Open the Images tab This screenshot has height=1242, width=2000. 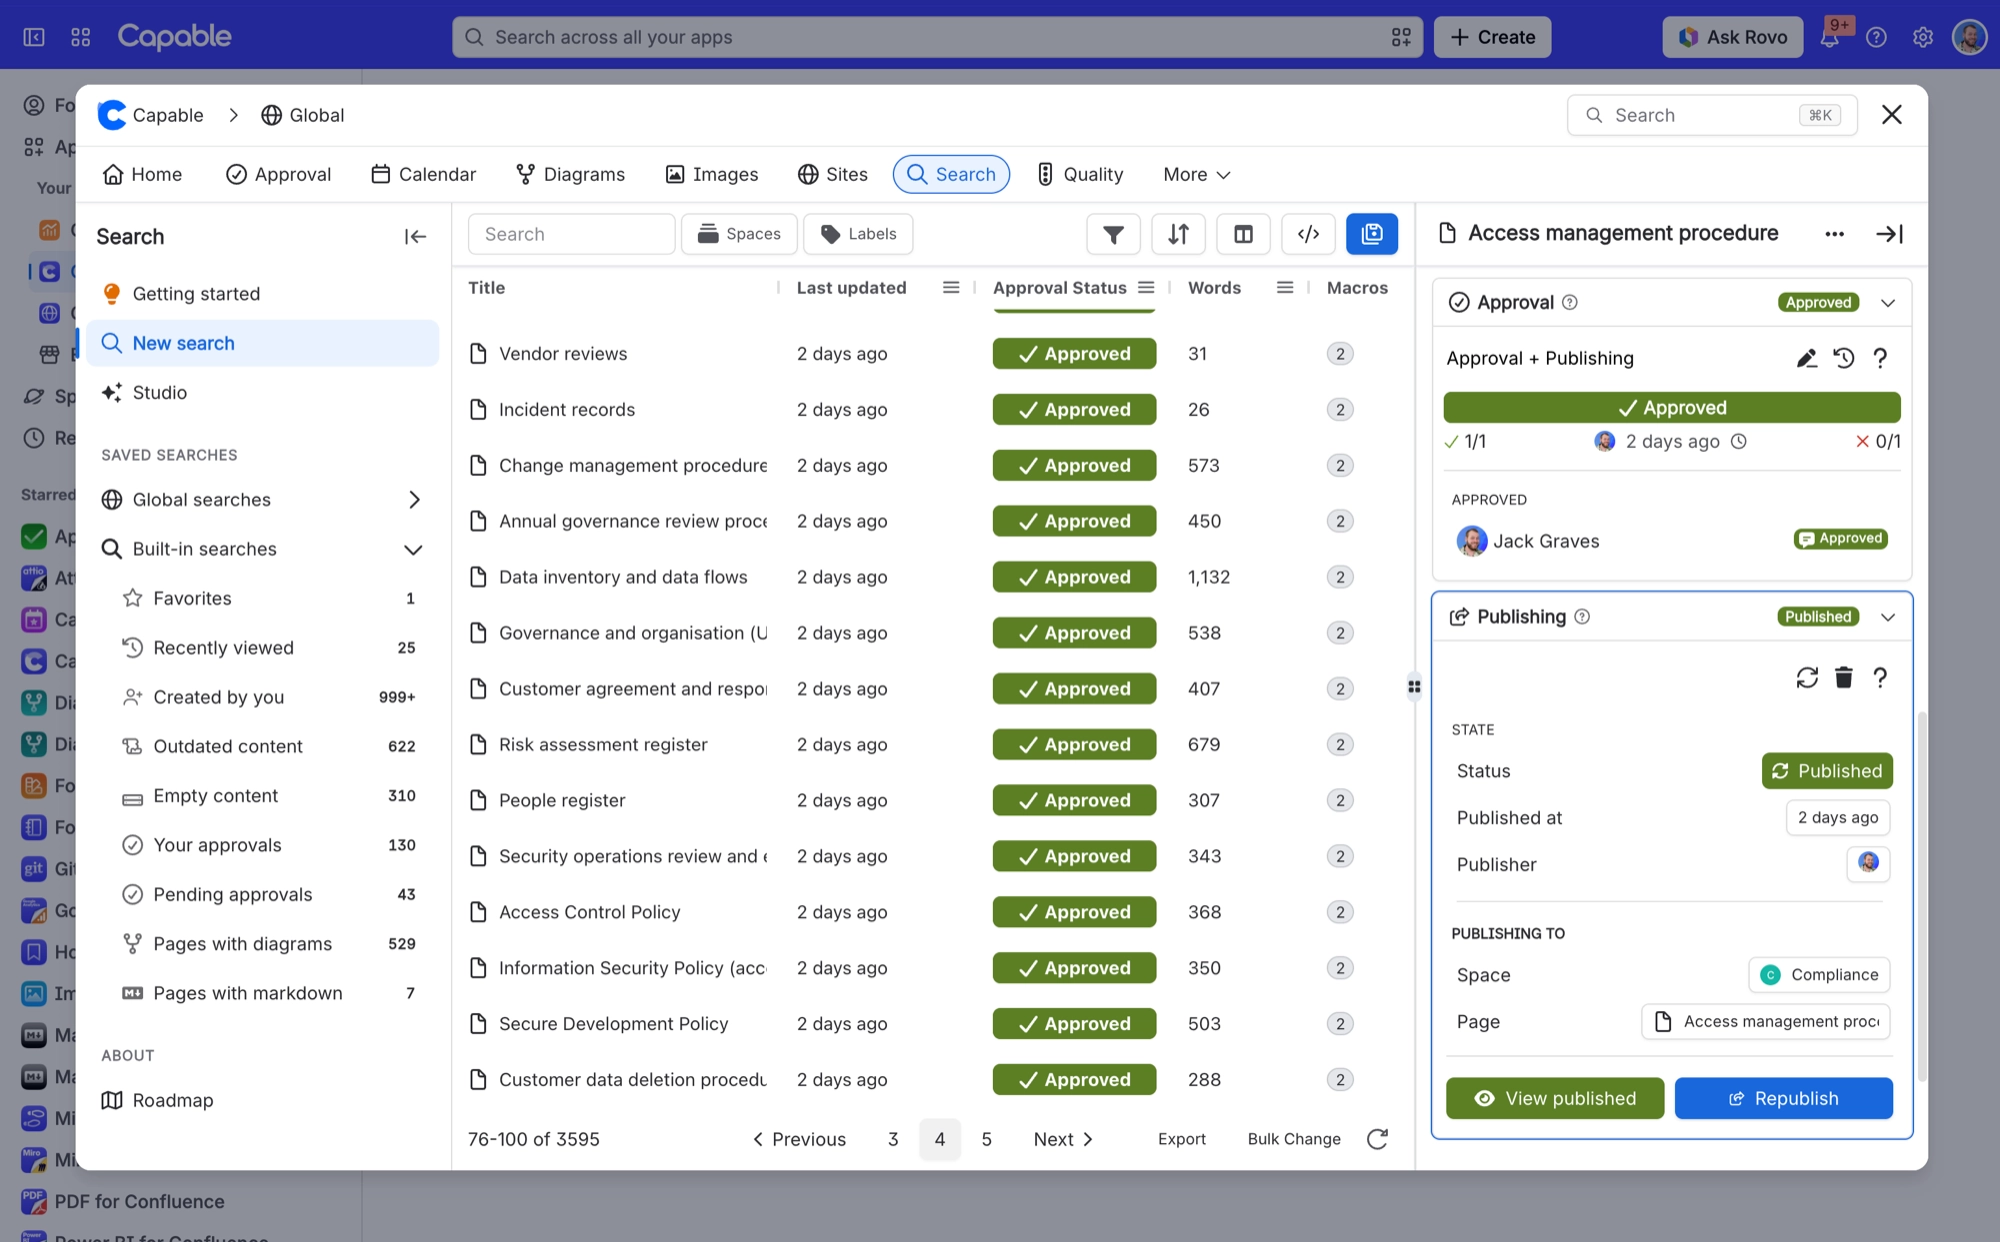pos(712,174)
